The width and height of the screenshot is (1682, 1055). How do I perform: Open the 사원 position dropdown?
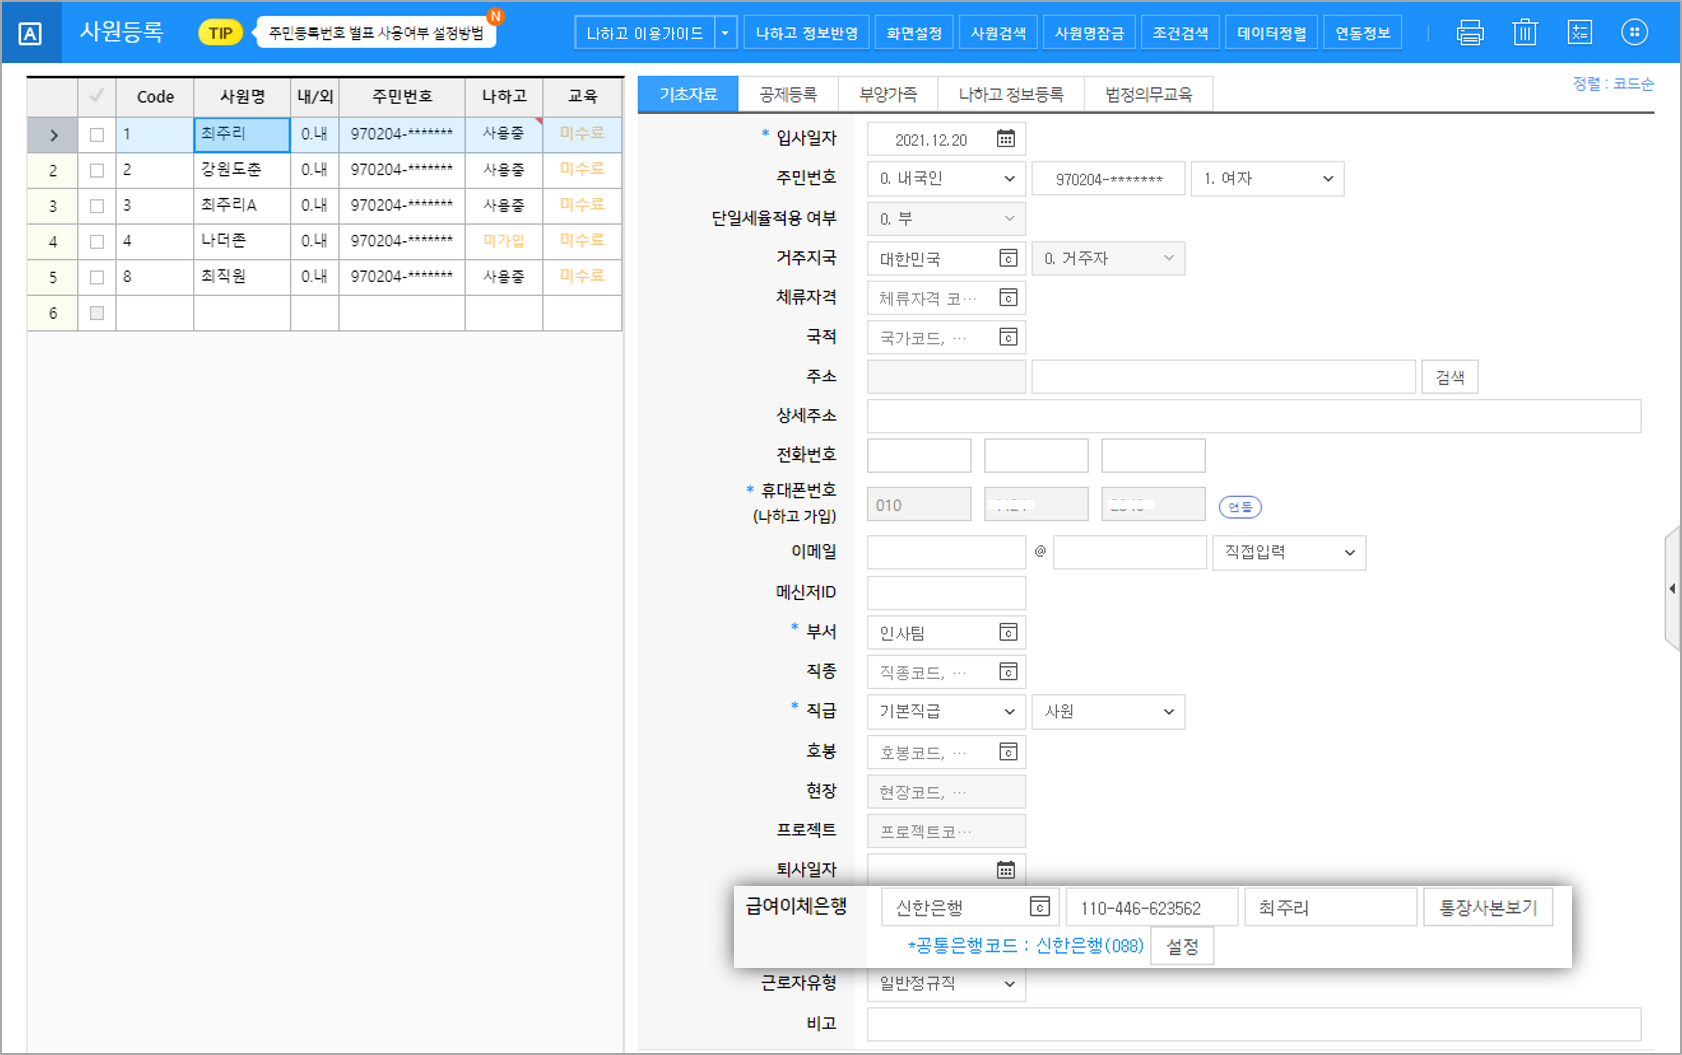coord(1108,712)
